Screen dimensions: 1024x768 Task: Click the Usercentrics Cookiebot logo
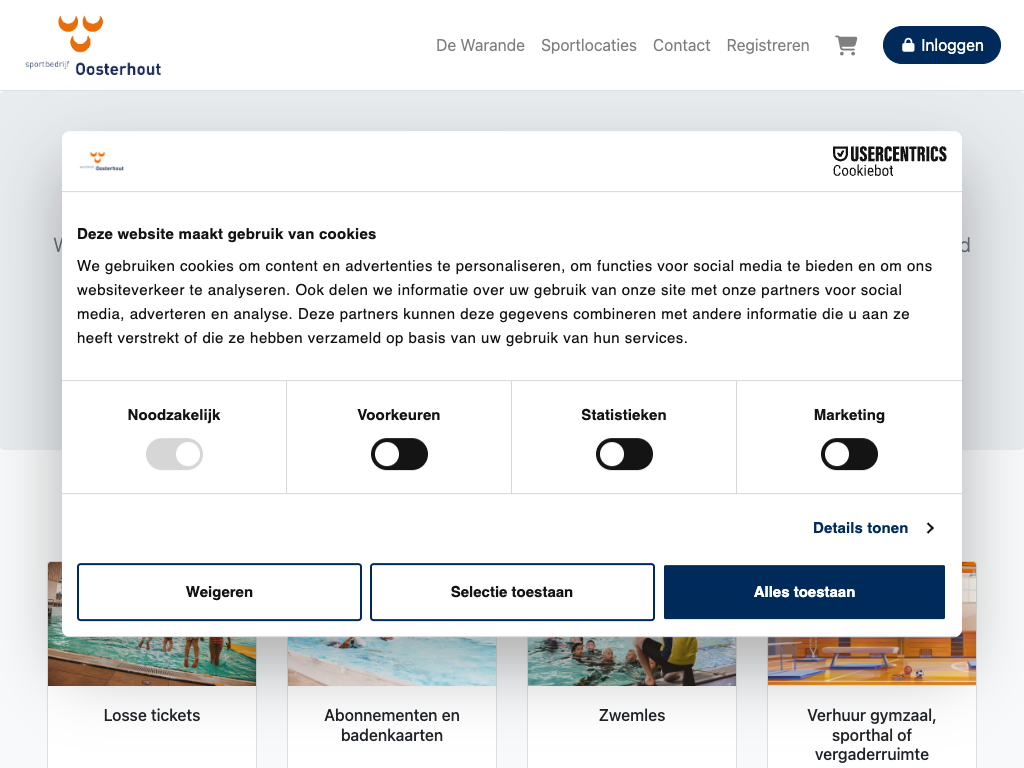click(889, 161)
